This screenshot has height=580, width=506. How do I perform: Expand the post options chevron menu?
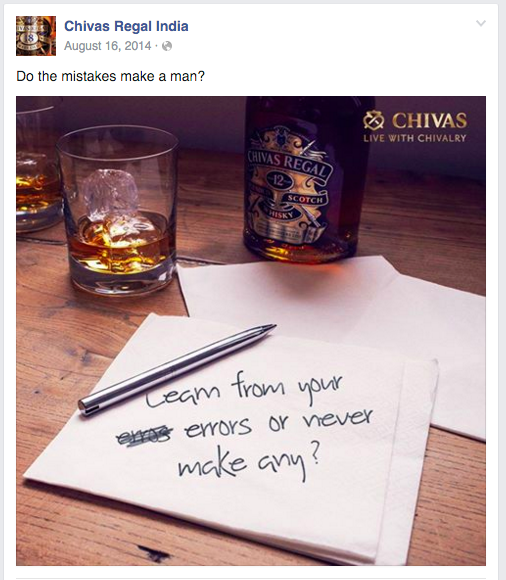pyautogui.click(x=480, y=24)
